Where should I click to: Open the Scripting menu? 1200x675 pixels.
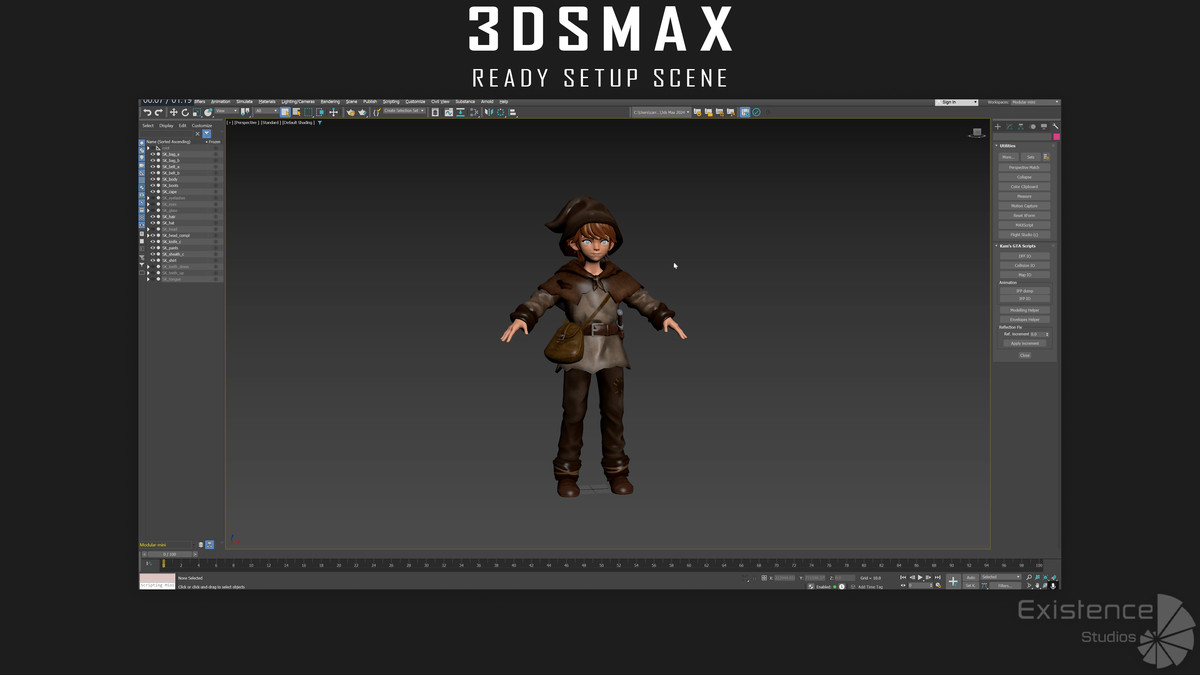391,102
